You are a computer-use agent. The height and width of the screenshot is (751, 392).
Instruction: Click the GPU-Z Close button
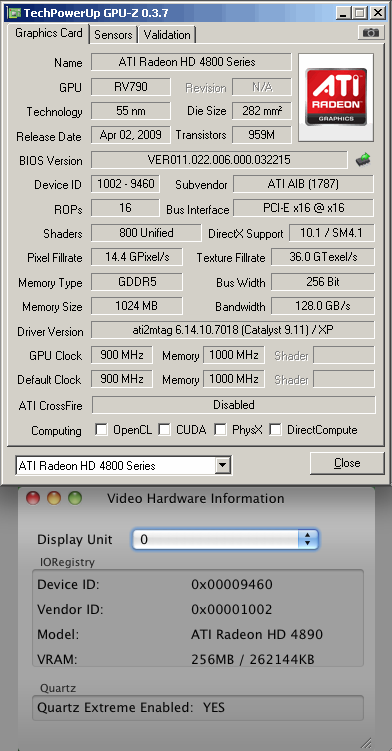pyautogui.click(x=347, y=463)
